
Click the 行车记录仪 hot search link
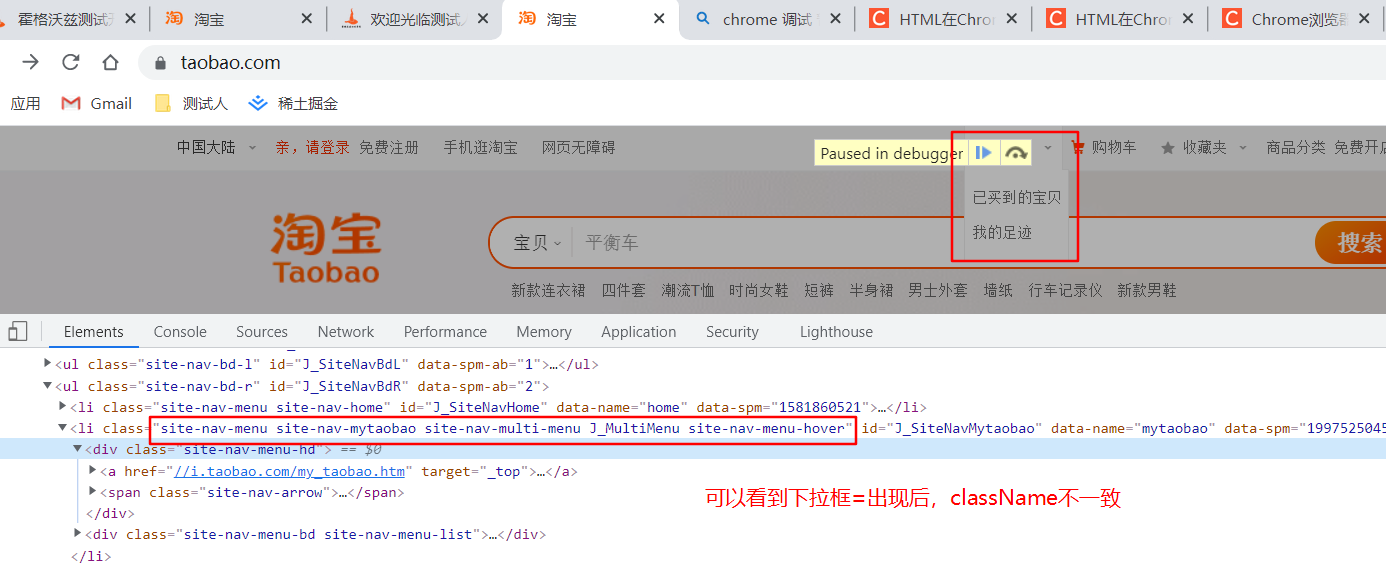pyautogui.click(x=1065, y=290)
